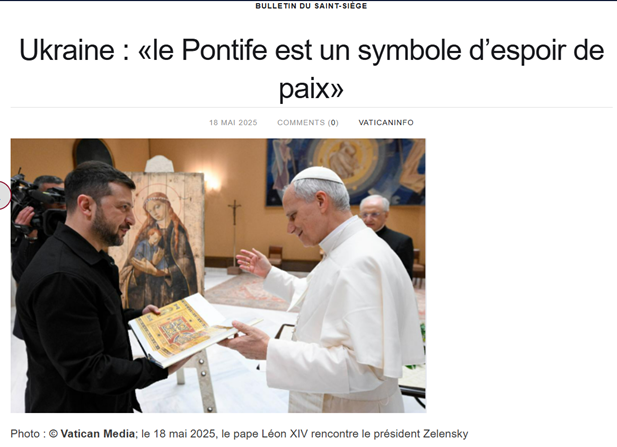Click the copyright symbol in photo caption
Image resolution: width=617 pixels, height=447 pixels.
coord(54,434)
